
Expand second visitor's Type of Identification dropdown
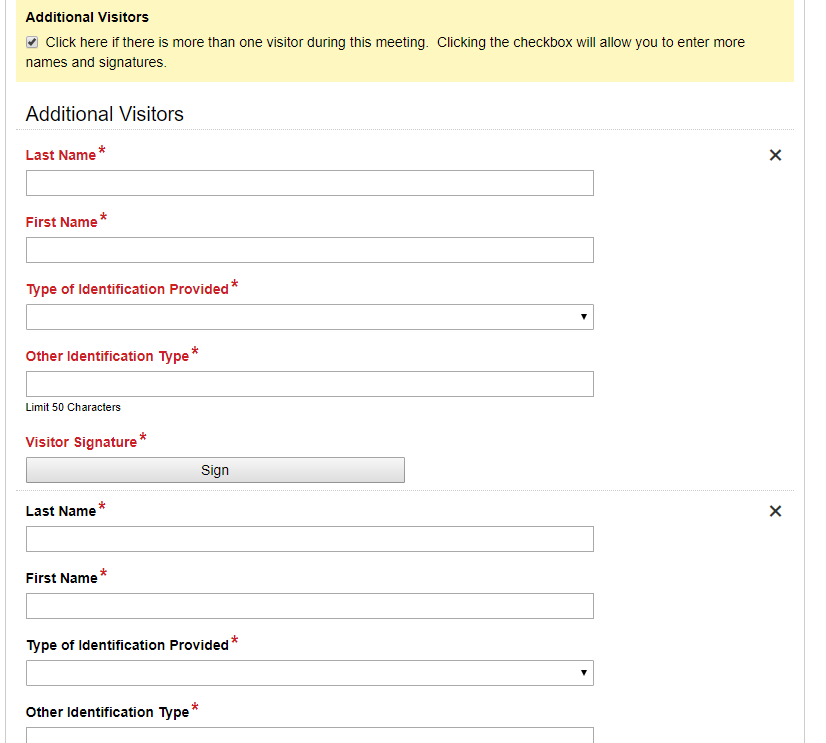click(x=309, y=673)
